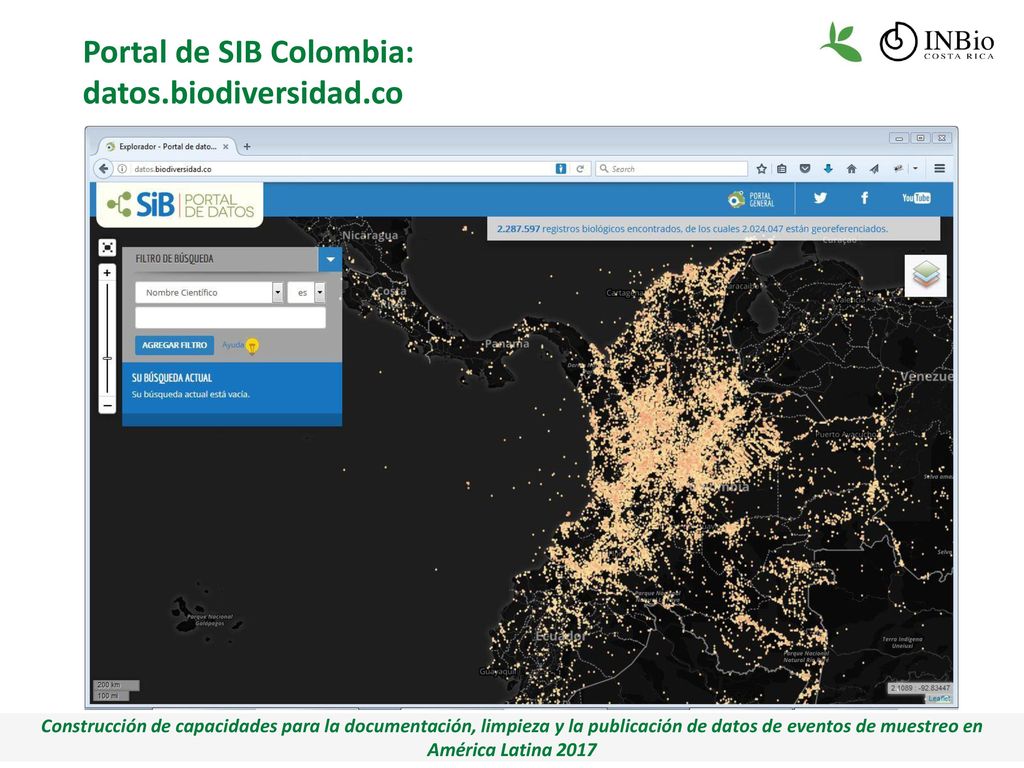The image size is (1024, 768).
Task: Open the Ayuda help link
Action: point(232,345)
